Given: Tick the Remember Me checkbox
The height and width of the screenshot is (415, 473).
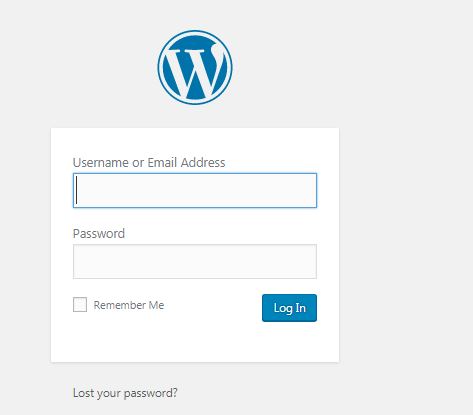Looking at the screenshot, I should (x=80, y=305).
